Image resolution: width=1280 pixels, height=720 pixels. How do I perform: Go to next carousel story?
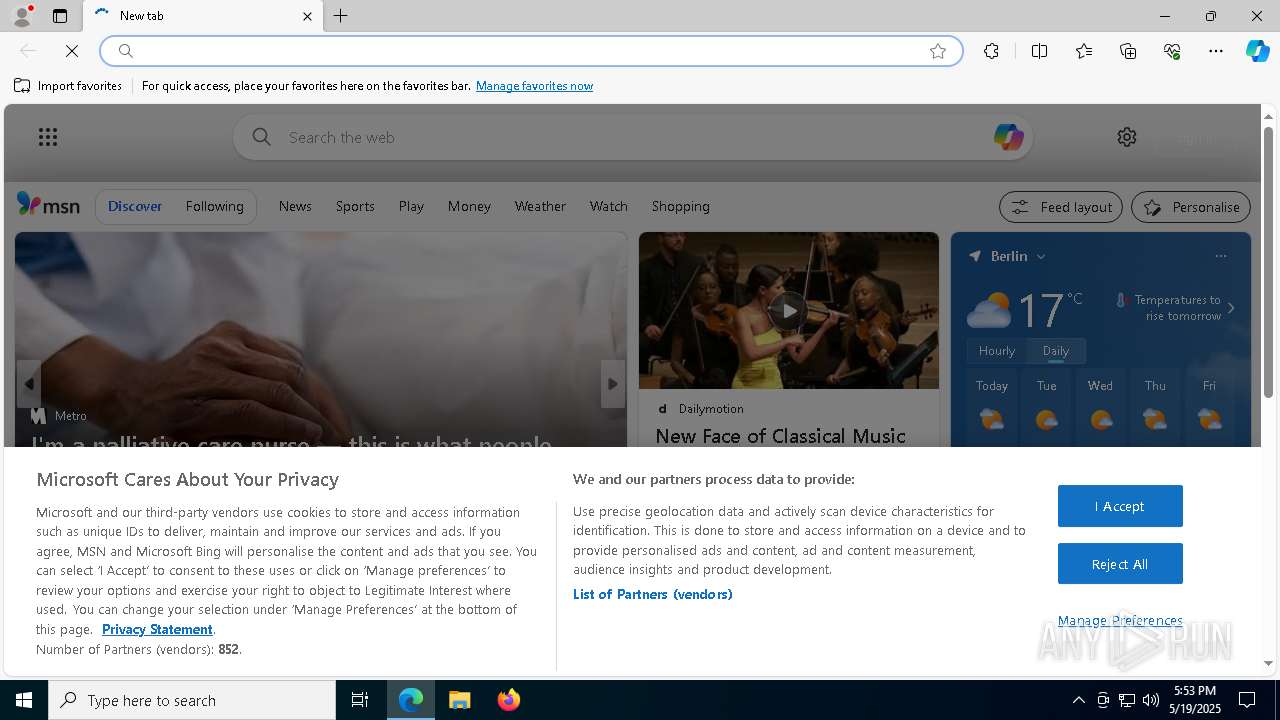pyautogui.click(x=613, y=384)
